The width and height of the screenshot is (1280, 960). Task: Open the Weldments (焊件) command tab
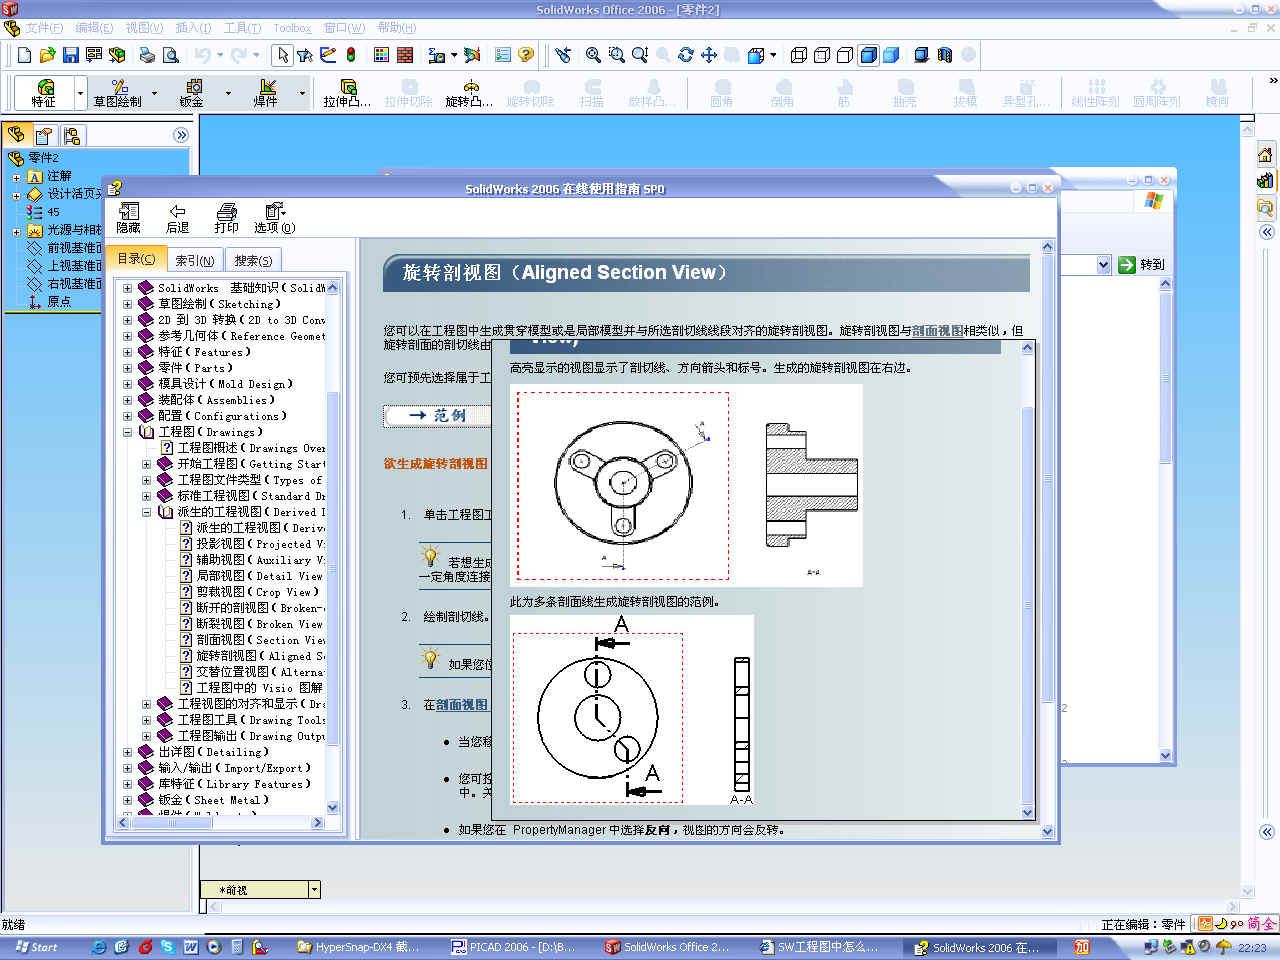(265, 93)
